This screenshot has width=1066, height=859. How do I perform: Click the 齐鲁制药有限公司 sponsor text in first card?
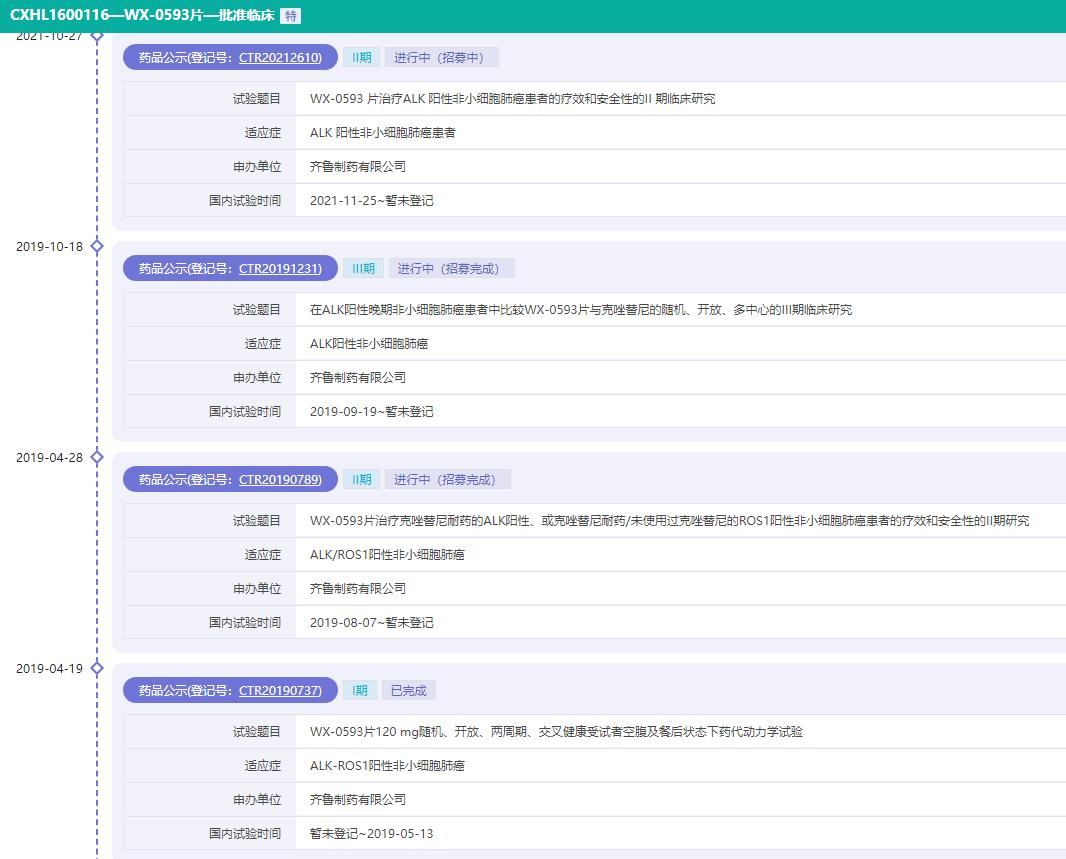[x=356, y=166]
